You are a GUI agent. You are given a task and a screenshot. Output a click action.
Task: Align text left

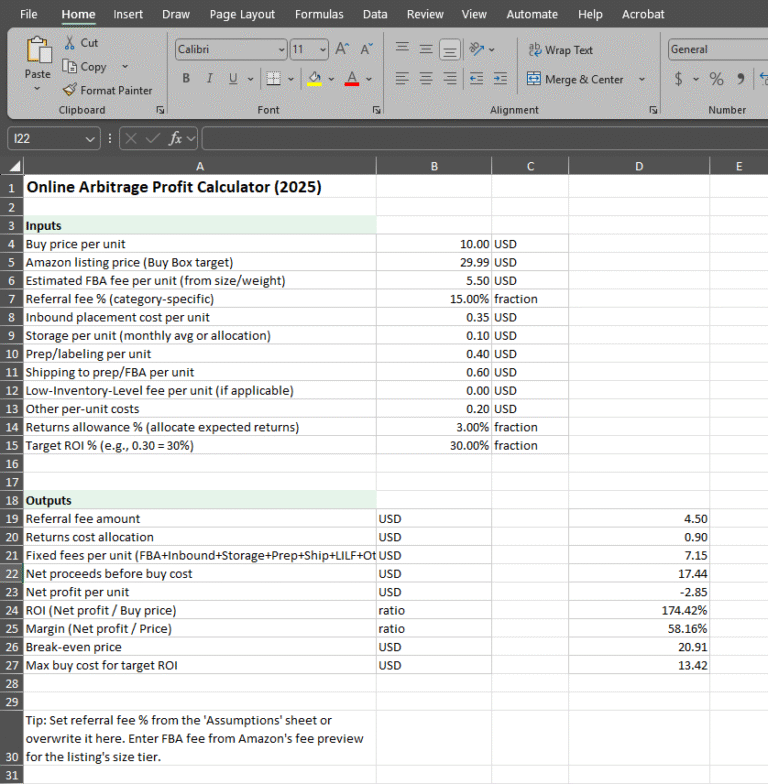pyautogui.click(x=402, y=78)
